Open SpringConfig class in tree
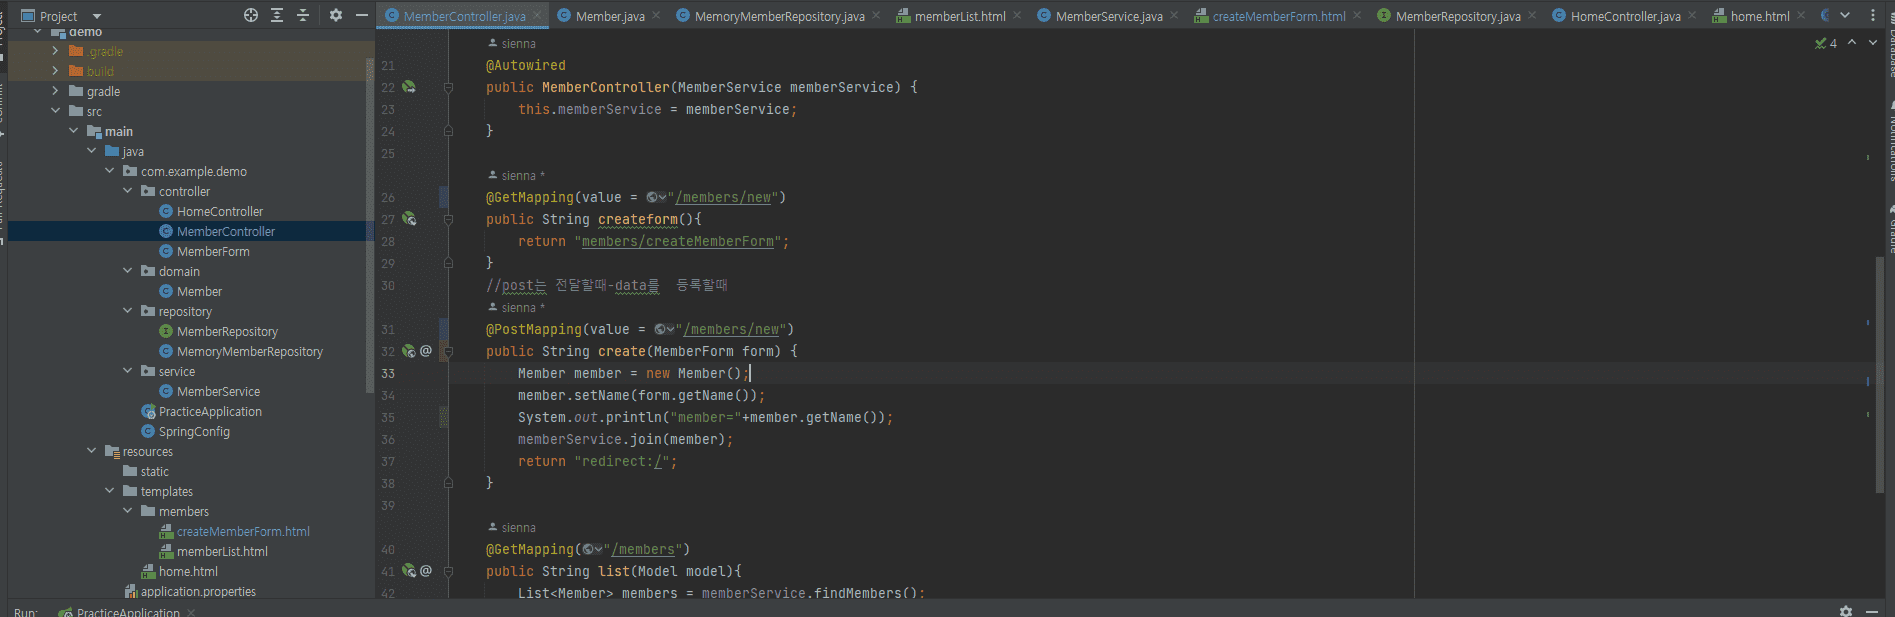Screen dimensions: 1895x617 coord(194,431)
